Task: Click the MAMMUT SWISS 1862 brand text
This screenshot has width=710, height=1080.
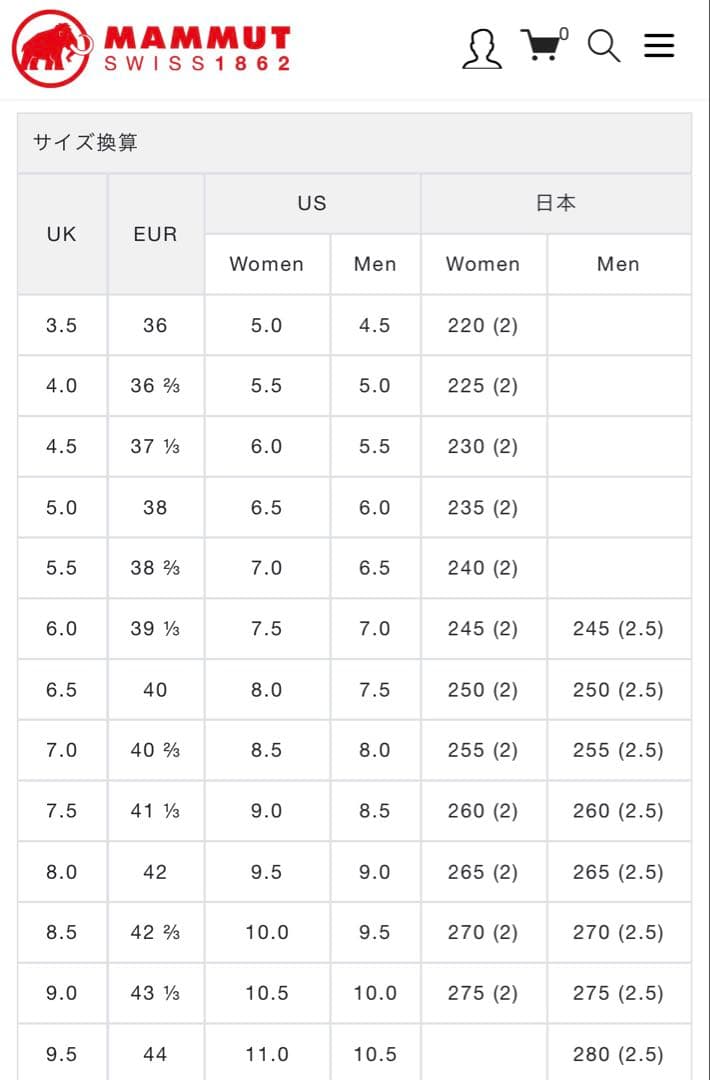Action: coord(197,49)
